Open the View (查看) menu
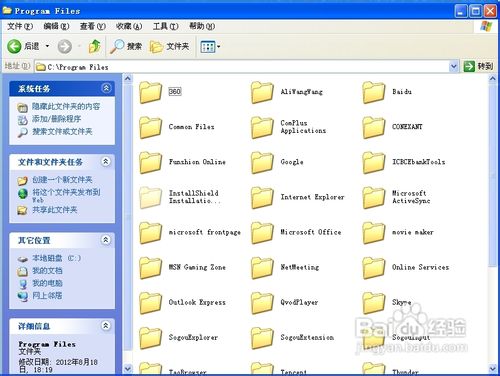This screenshot has height=376, width=500. (x=93, y=26)
